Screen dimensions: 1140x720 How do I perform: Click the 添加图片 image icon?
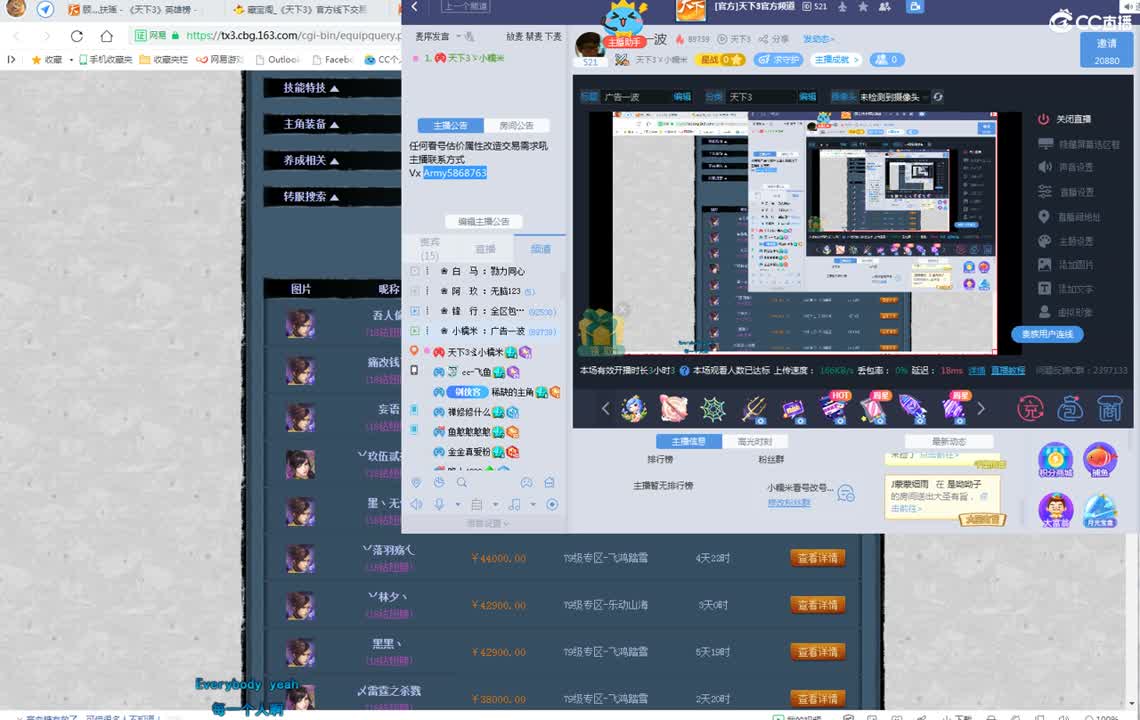1044,265
